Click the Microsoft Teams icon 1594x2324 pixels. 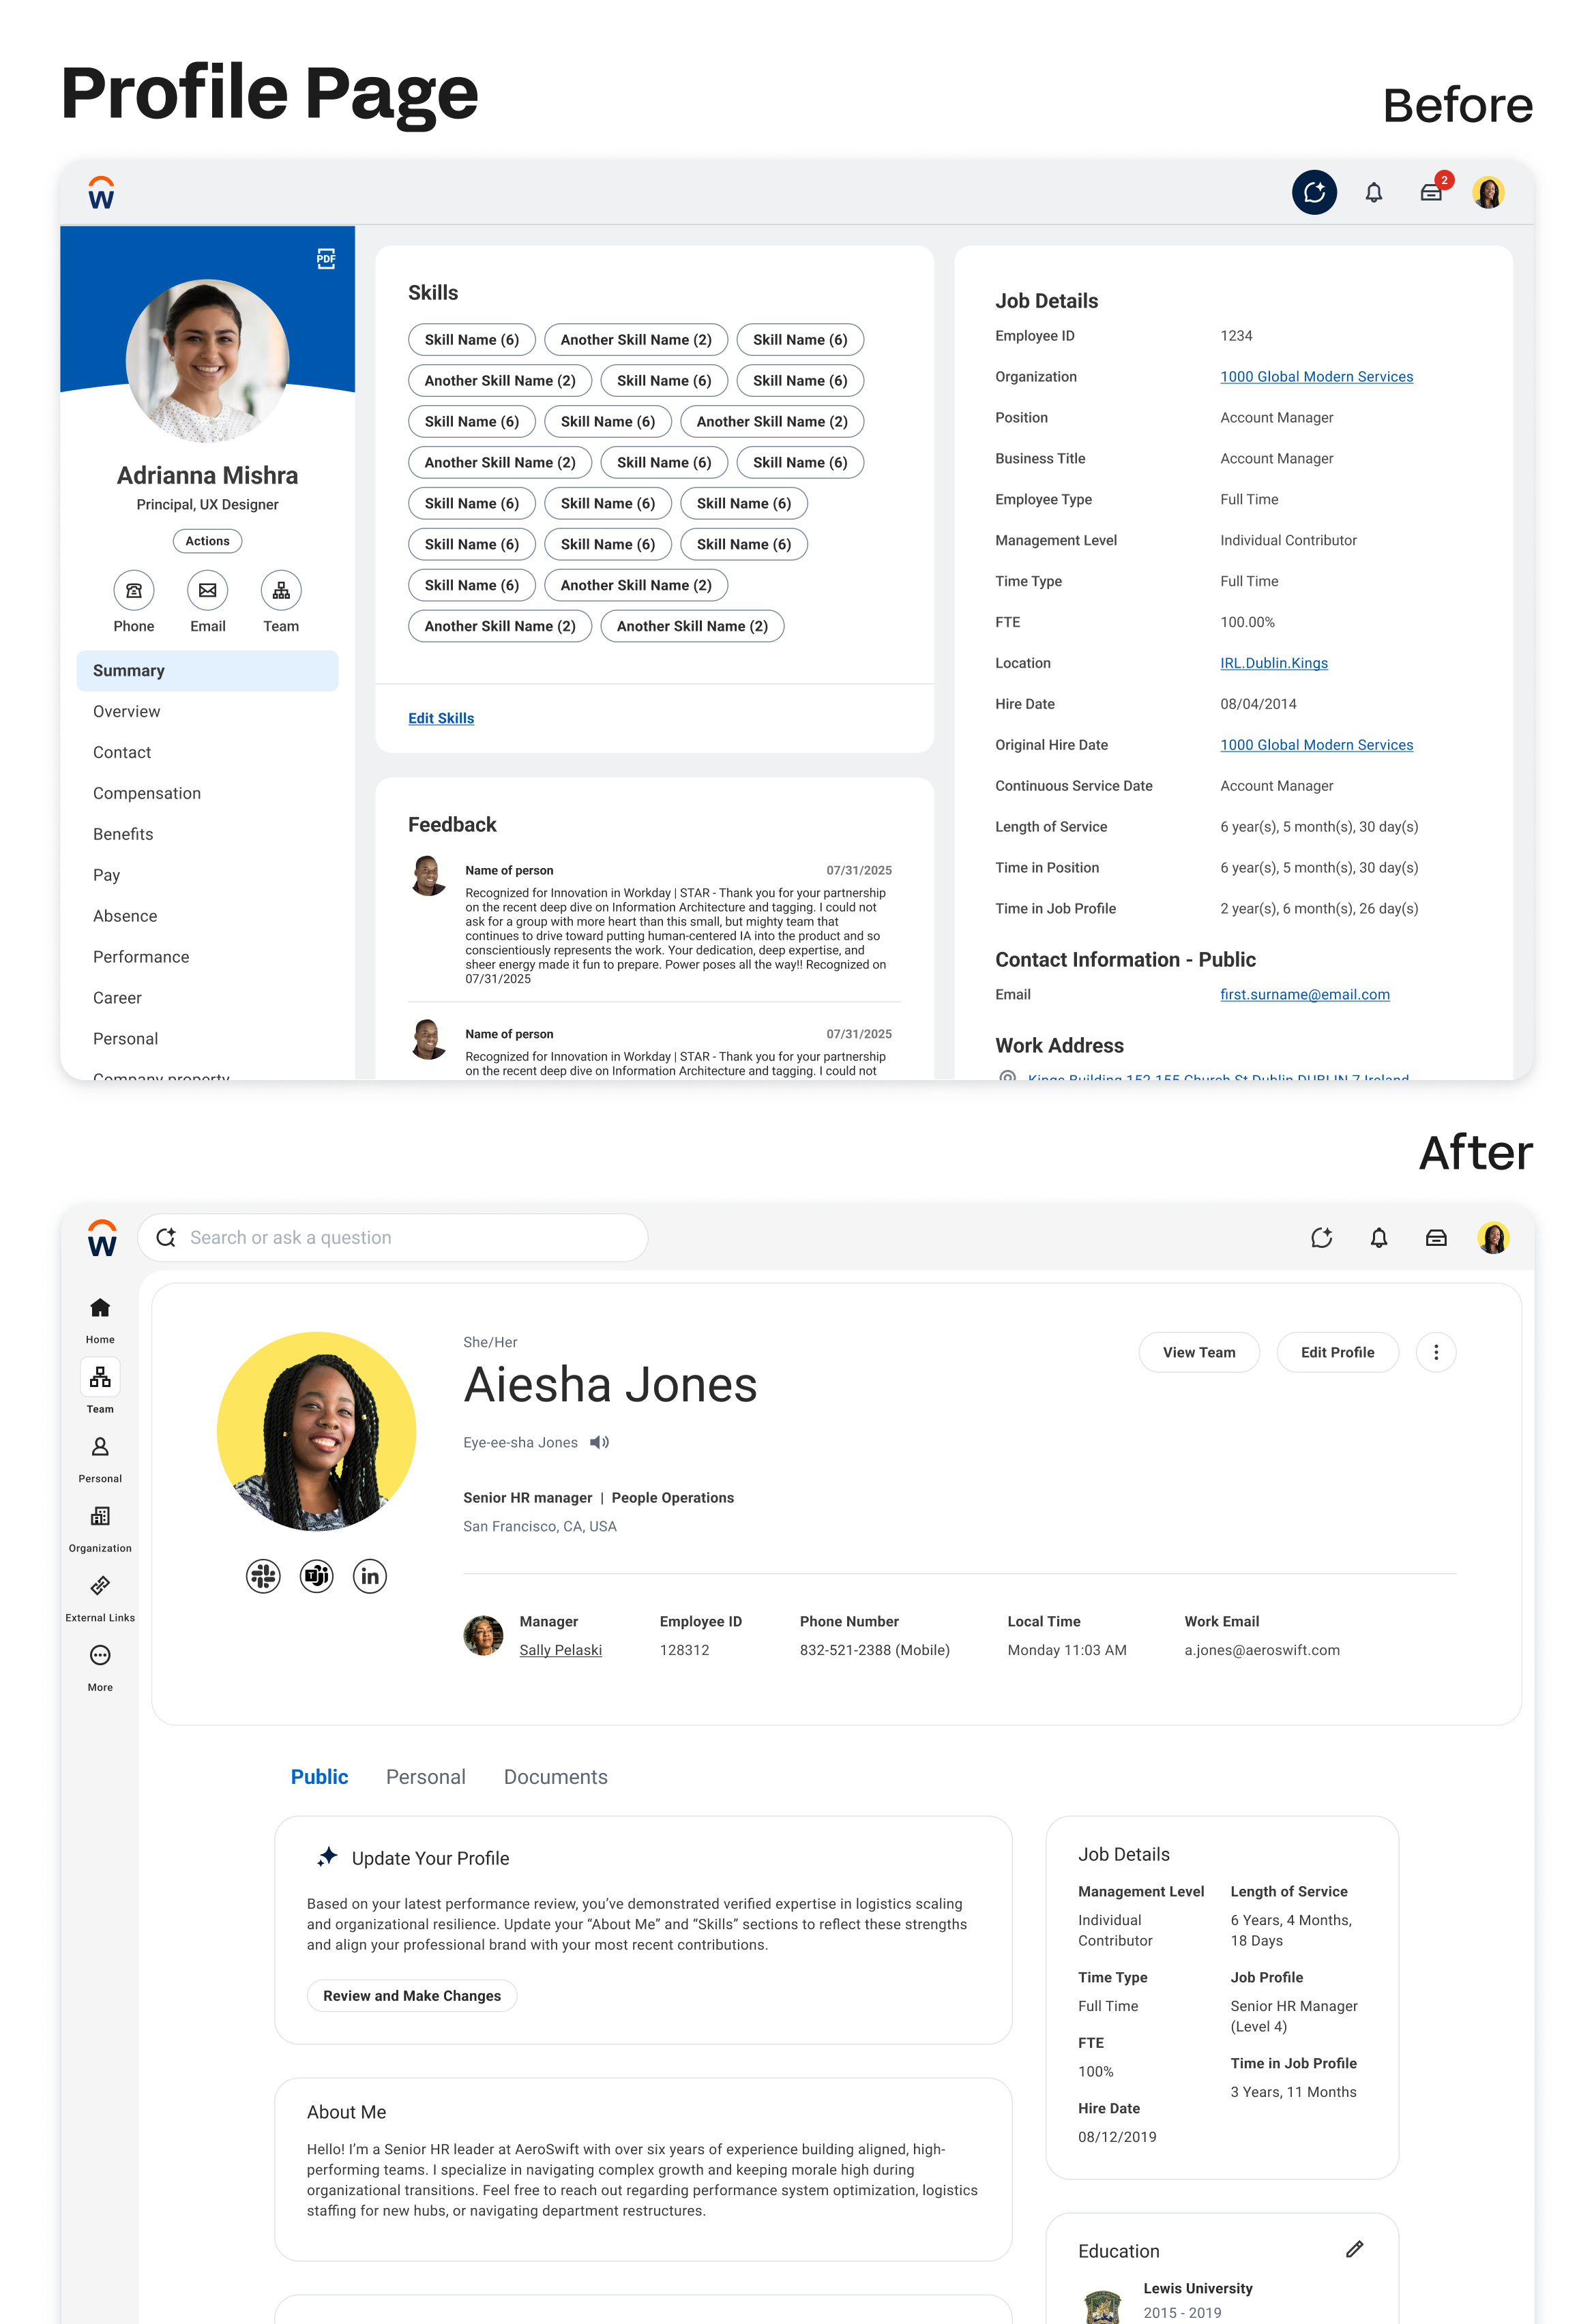pyautogui.click(x=317, y=1576)
